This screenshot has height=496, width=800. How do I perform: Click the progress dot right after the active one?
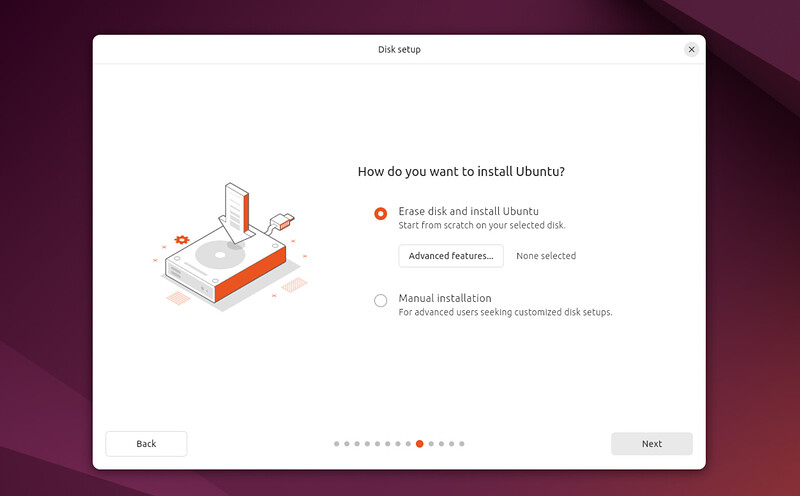[x=430, y=443]
